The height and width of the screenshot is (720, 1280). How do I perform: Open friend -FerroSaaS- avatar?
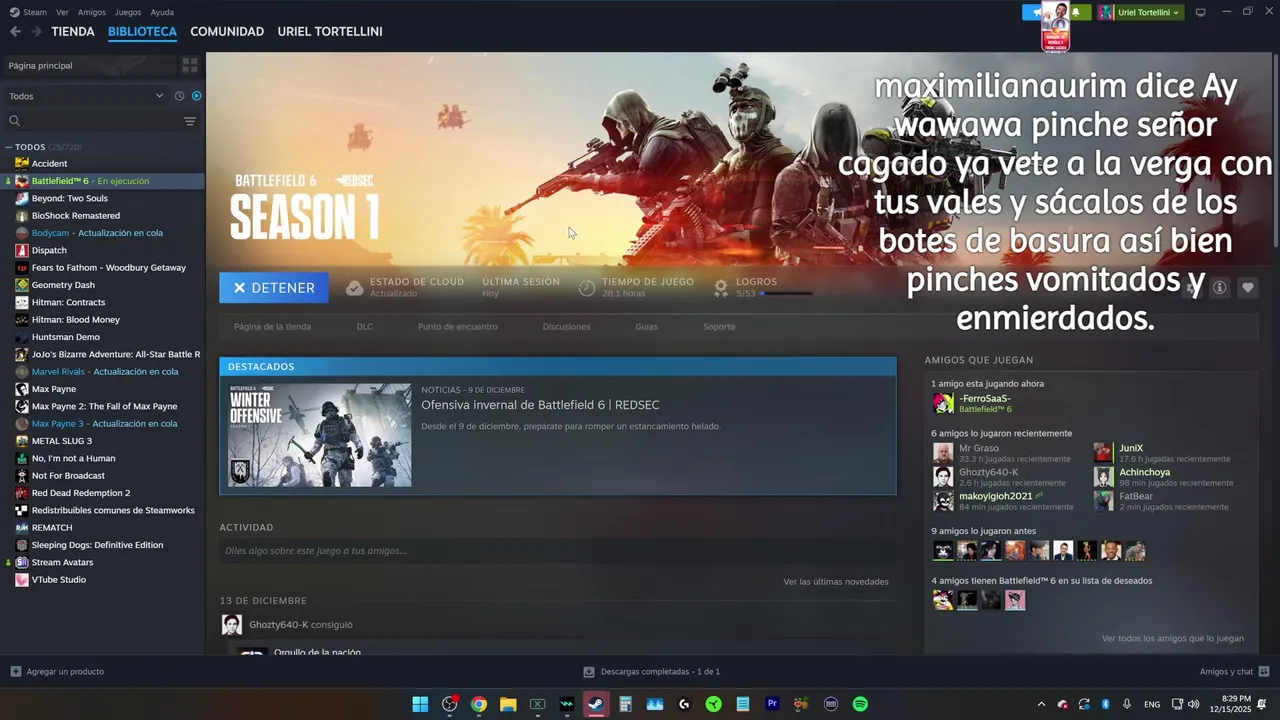click(943, 403)
